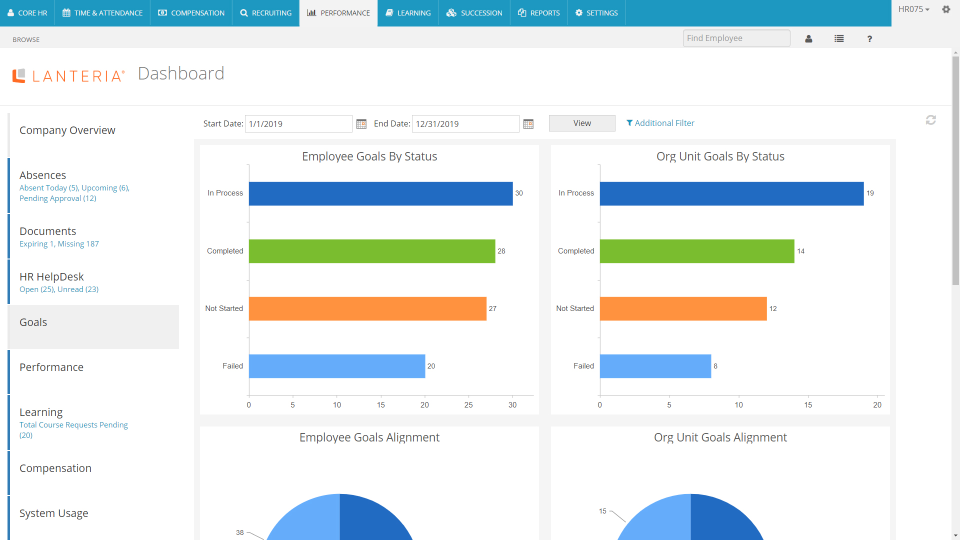Image resolution: width=960 pixels, height=540 pixels.
Task: Click the list view icon in header
Action: click(839, 39)
